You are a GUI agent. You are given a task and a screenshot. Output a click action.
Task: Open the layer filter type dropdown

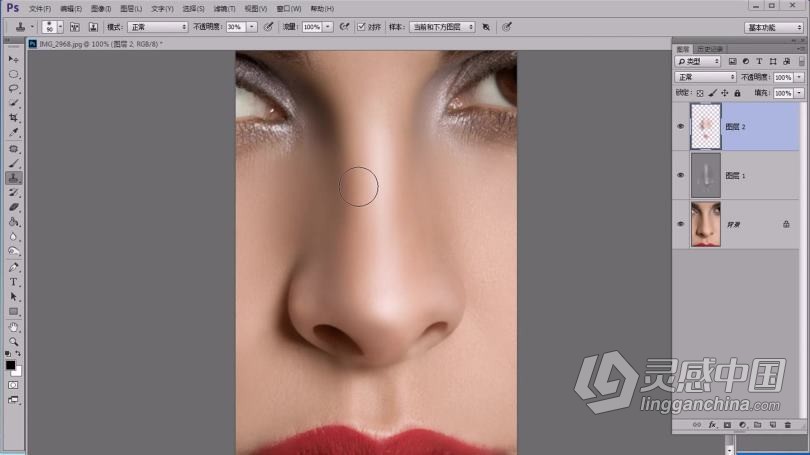[697, 61]
